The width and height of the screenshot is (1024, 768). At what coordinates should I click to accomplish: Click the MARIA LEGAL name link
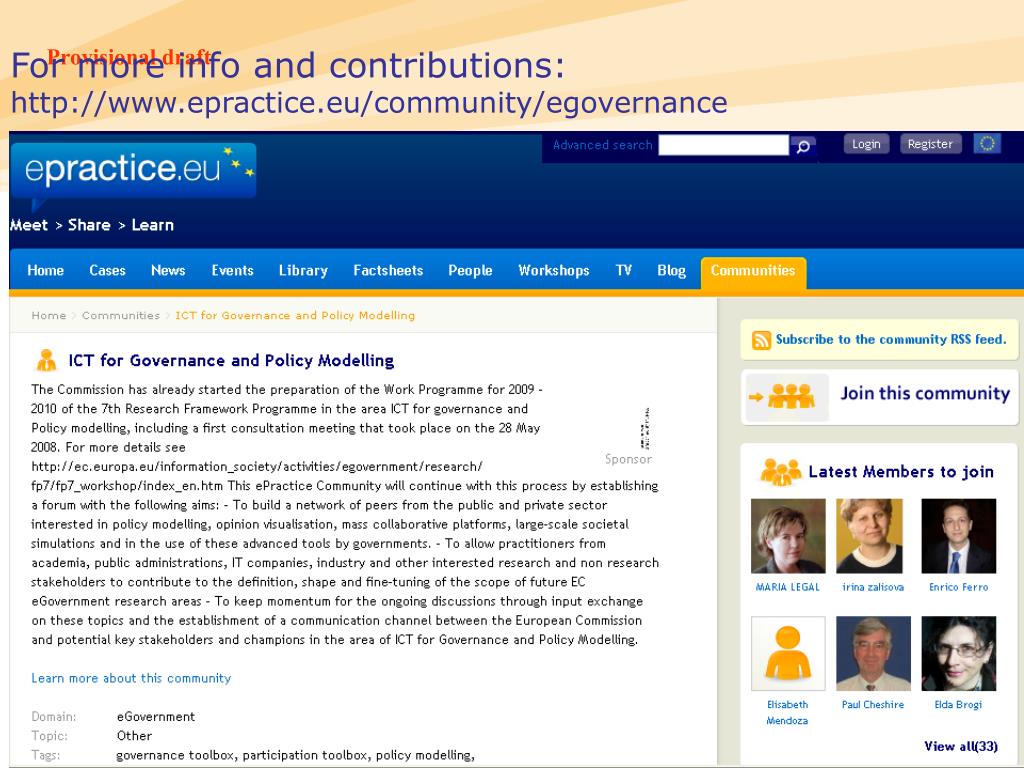(x=788, y=587)
